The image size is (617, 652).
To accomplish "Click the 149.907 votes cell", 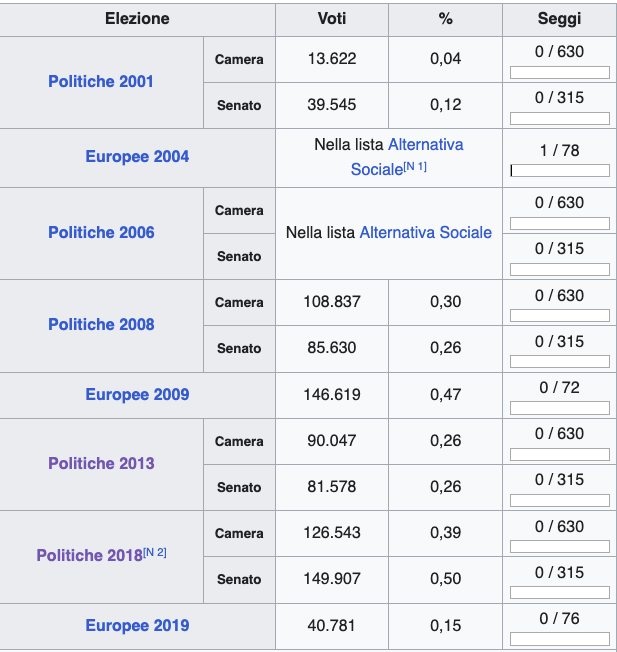I will click(332, 579).
